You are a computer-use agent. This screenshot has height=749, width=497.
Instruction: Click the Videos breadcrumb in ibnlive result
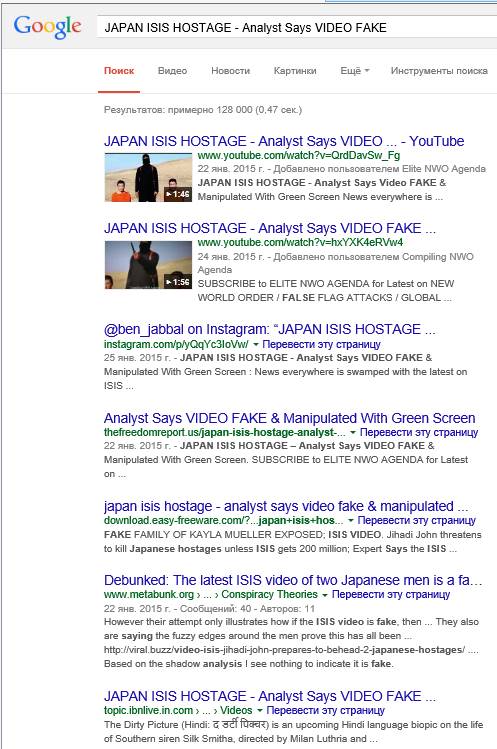pyautogui.click(x=236, y=710)
